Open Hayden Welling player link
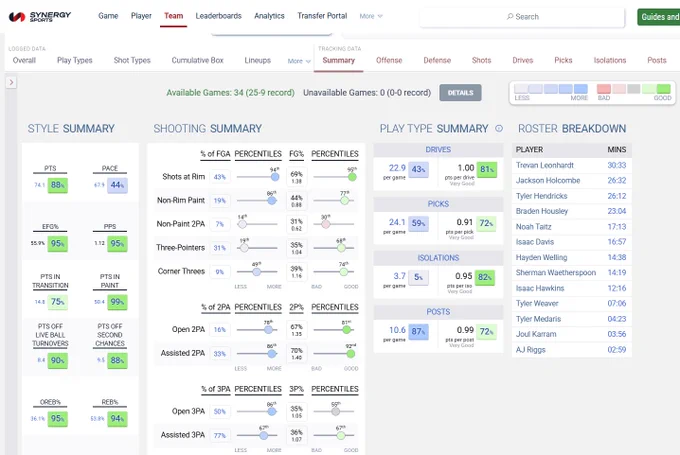Viewport: 680px width, 455px height. [x=541, y=258]
